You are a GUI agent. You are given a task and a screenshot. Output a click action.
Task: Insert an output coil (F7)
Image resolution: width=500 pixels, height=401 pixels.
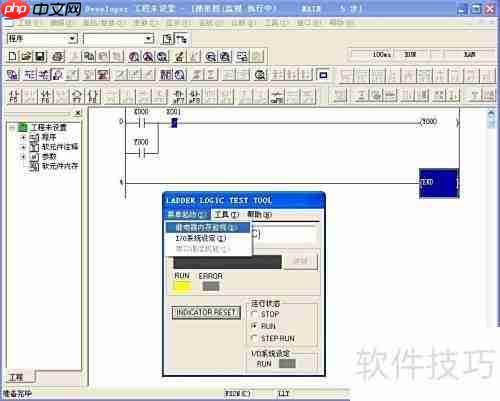pos(77,96)
